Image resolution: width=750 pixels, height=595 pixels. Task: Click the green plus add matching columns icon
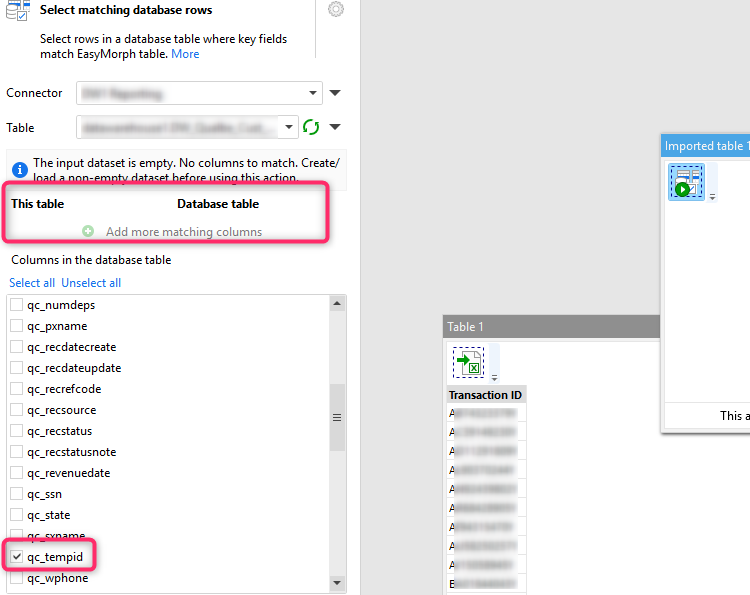coord(88,232)
